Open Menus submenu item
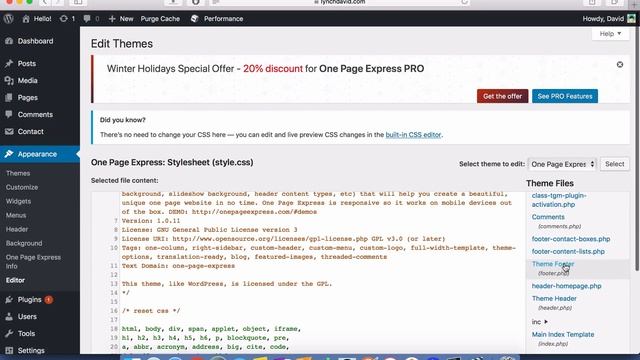The image size is (640, 360). [16, 215]
